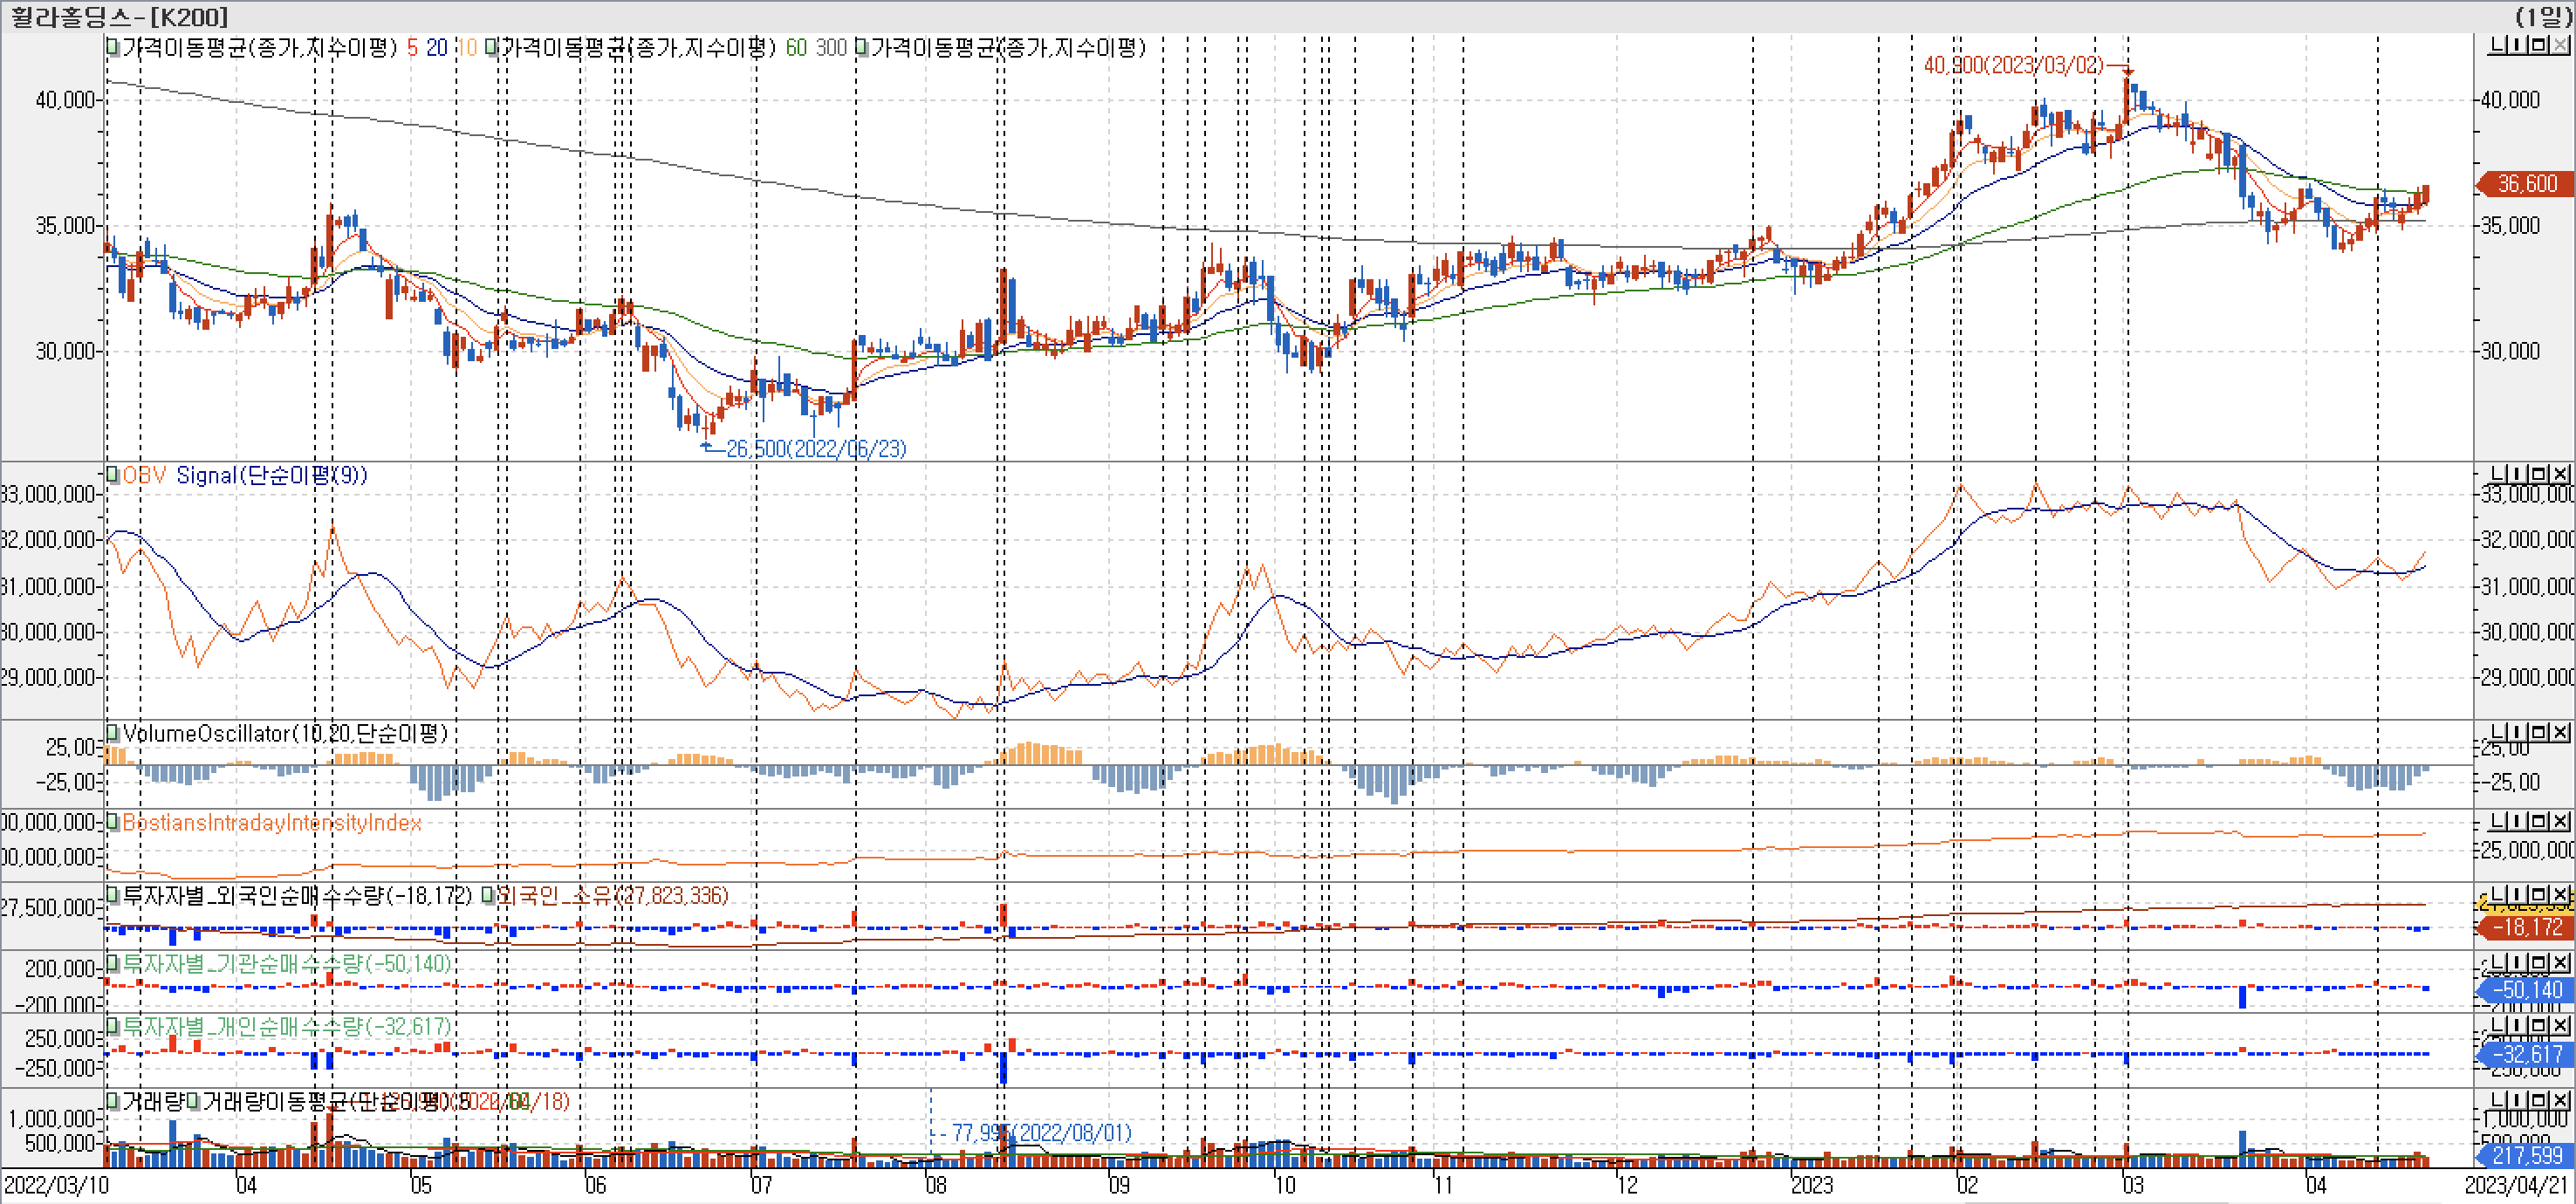Image resolution: width=2576 pixels, height=1204 pixels.
Task: Click the L-shaped button in price chart panel
Action: tap(2497, 46)
